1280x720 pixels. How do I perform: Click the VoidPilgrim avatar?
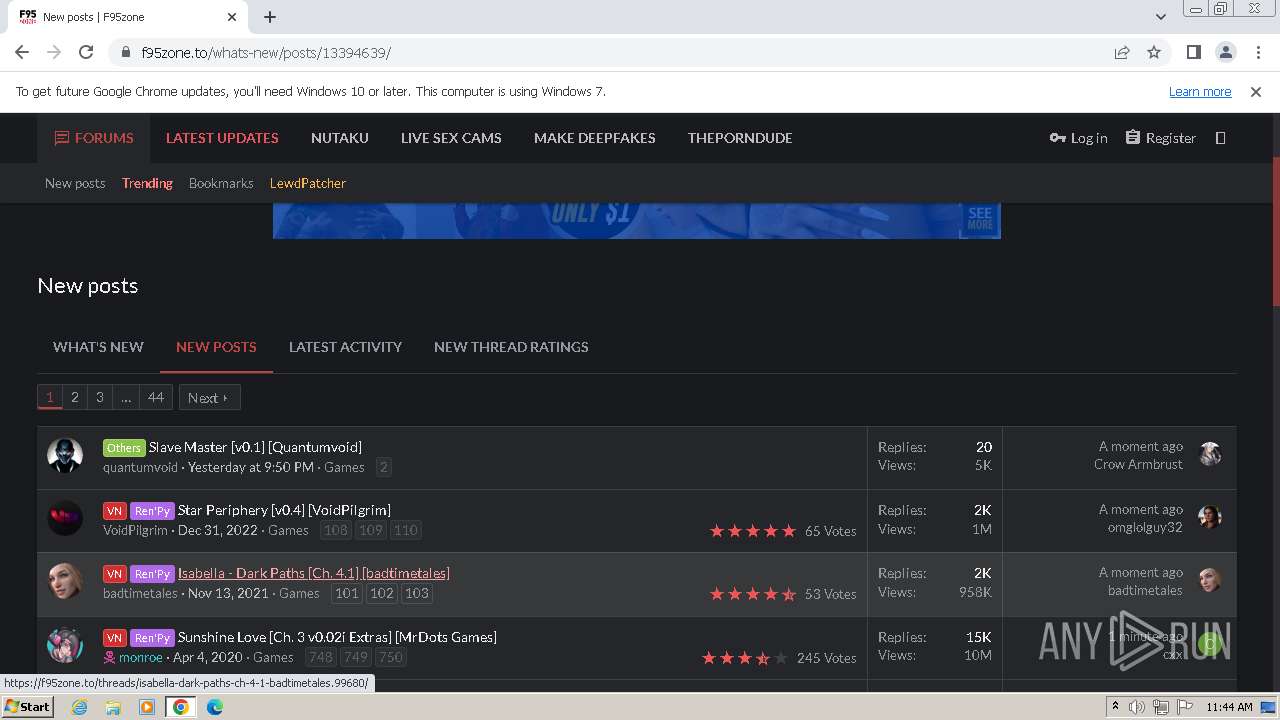65,518
